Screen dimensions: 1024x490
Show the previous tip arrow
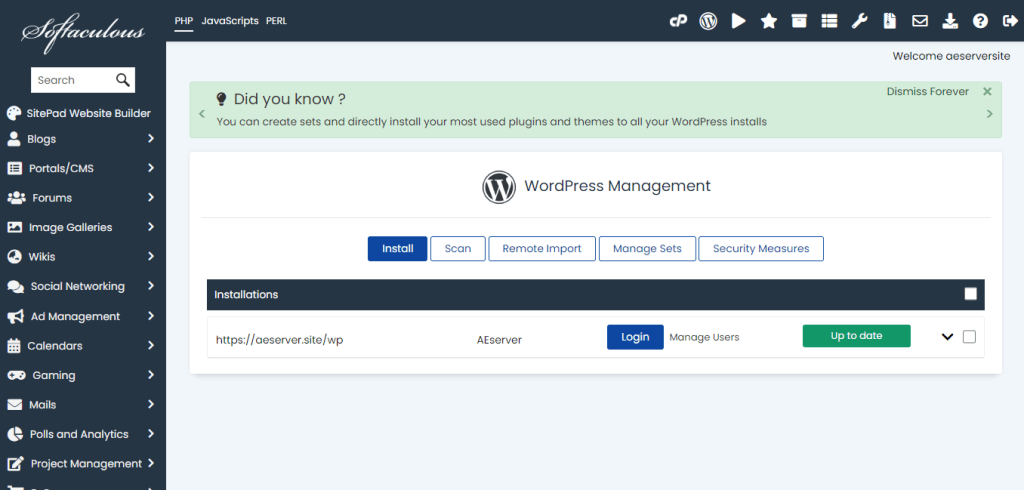(x=202, y=114)
